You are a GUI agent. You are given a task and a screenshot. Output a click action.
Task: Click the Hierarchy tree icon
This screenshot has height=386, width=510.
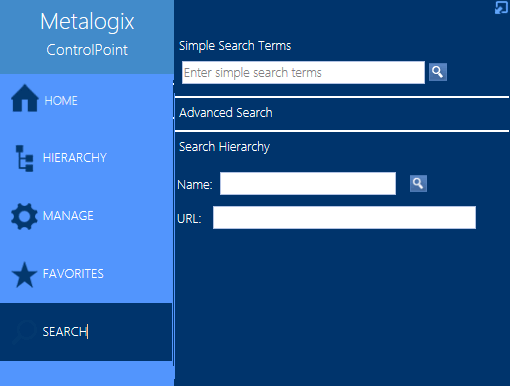click(x=25, y=158)
